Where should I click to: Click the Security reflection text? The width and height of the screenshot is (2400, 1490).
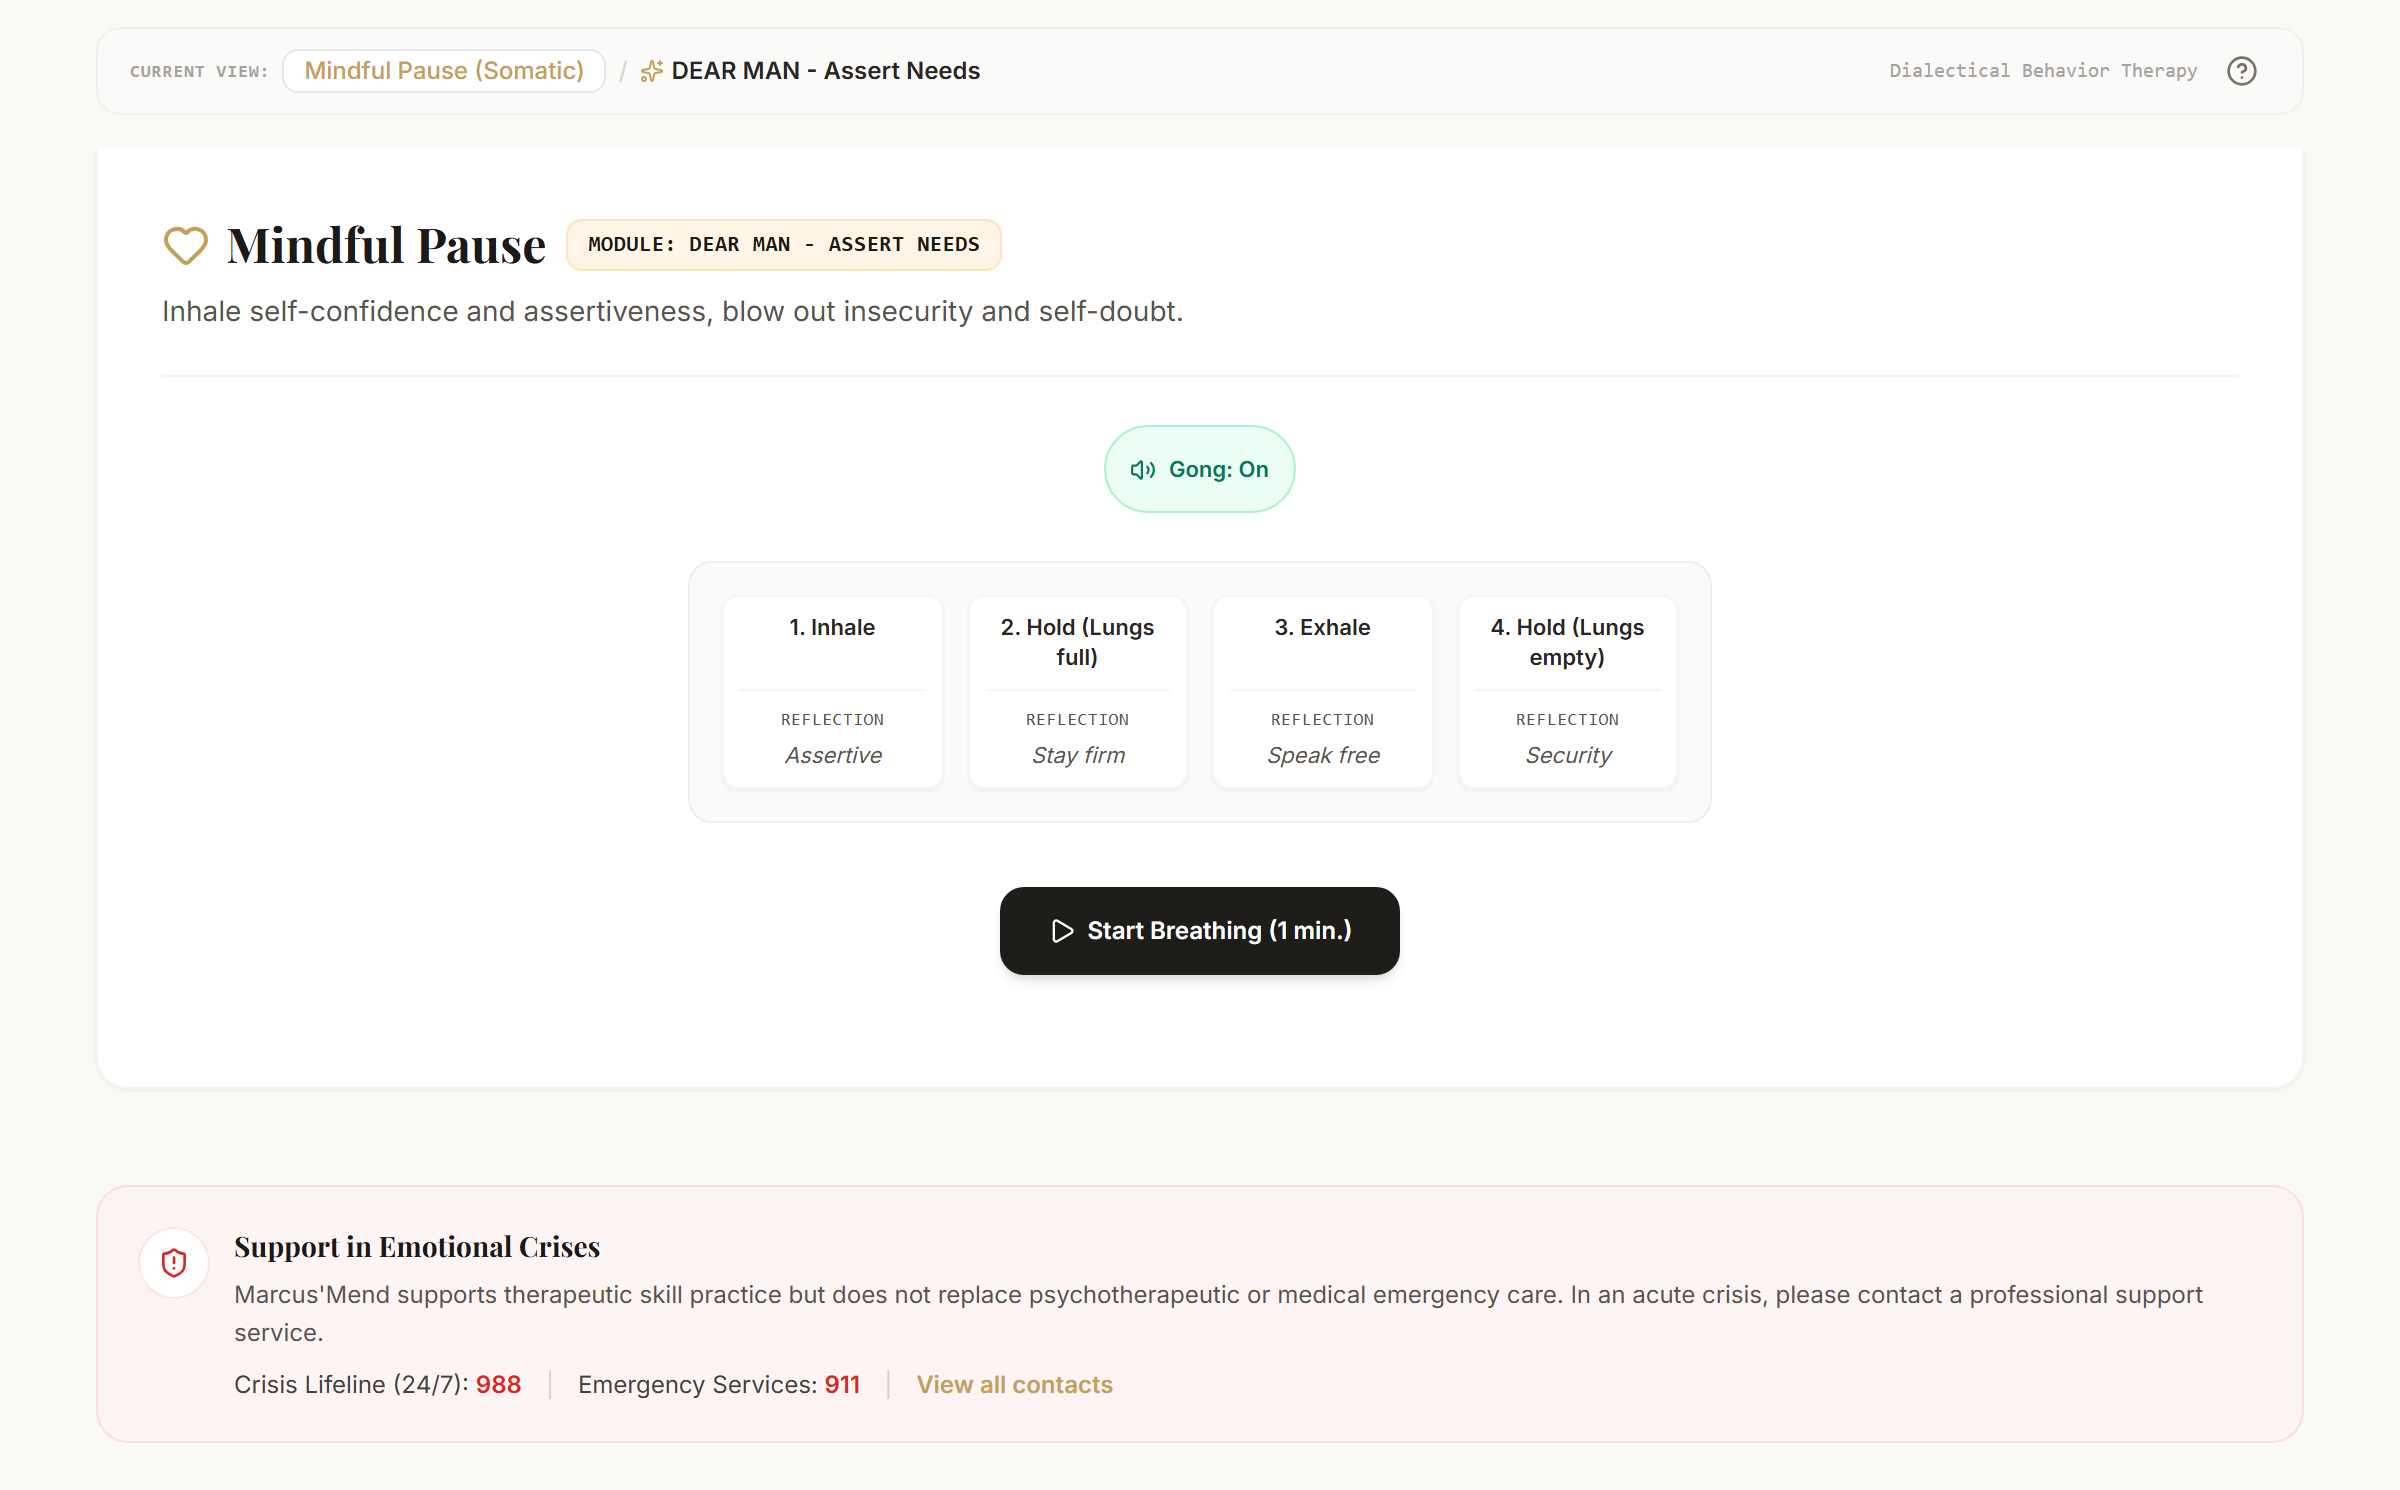1568,755
